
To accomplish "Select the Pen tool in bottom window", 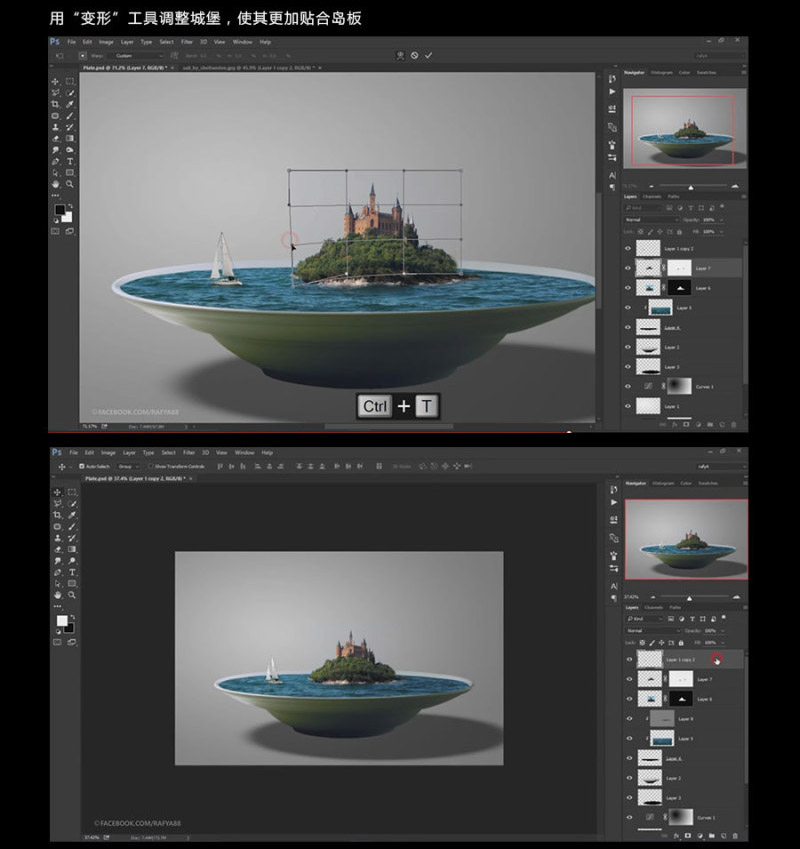I will 57,572.
